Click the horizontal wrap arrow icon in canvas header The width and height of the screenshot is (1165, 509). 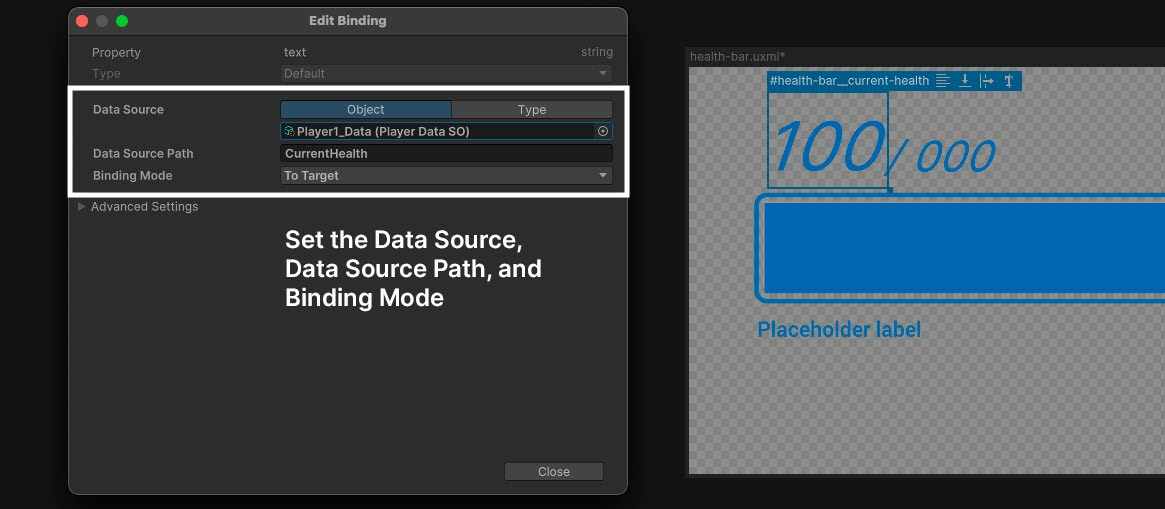pyautogui.click(x=986, y=81)
